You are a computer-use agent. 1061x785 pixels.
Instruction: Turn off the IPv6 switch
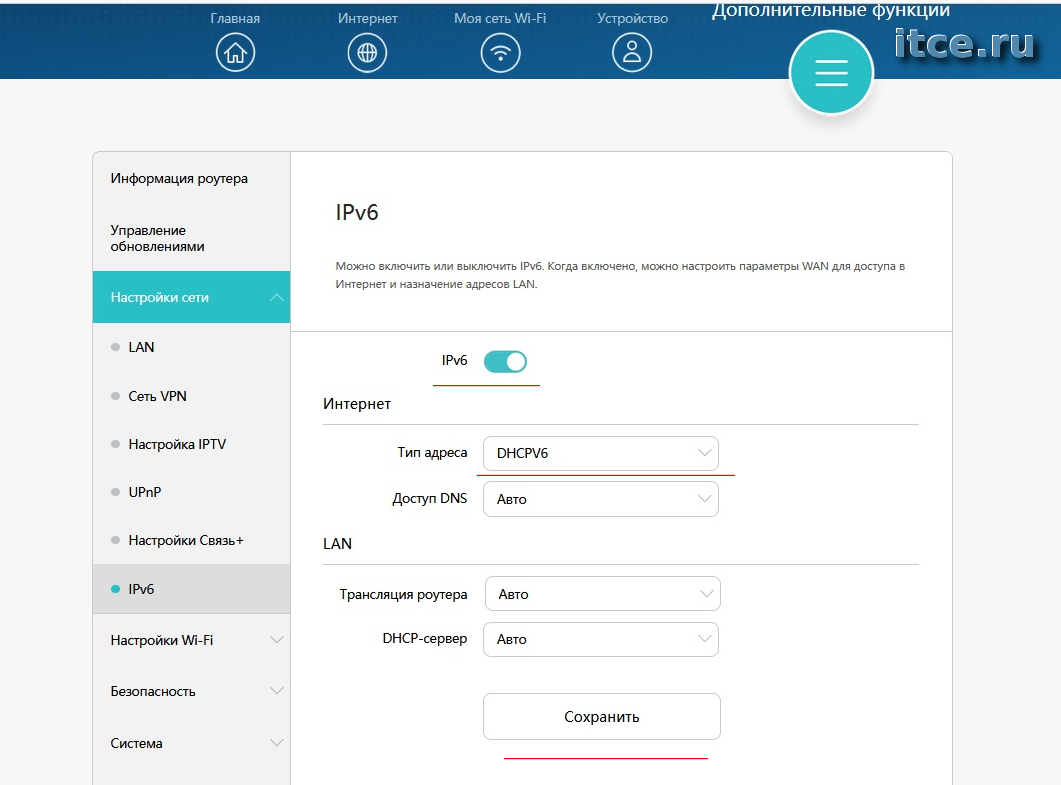[x=505, y=361]
